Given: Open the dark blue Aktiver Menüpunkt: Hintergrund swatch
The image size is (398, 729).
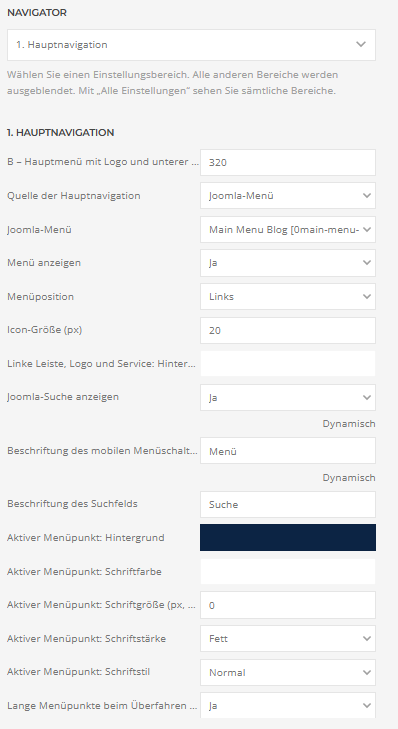Looking at the screenshot, I should (x=288, y=537).
